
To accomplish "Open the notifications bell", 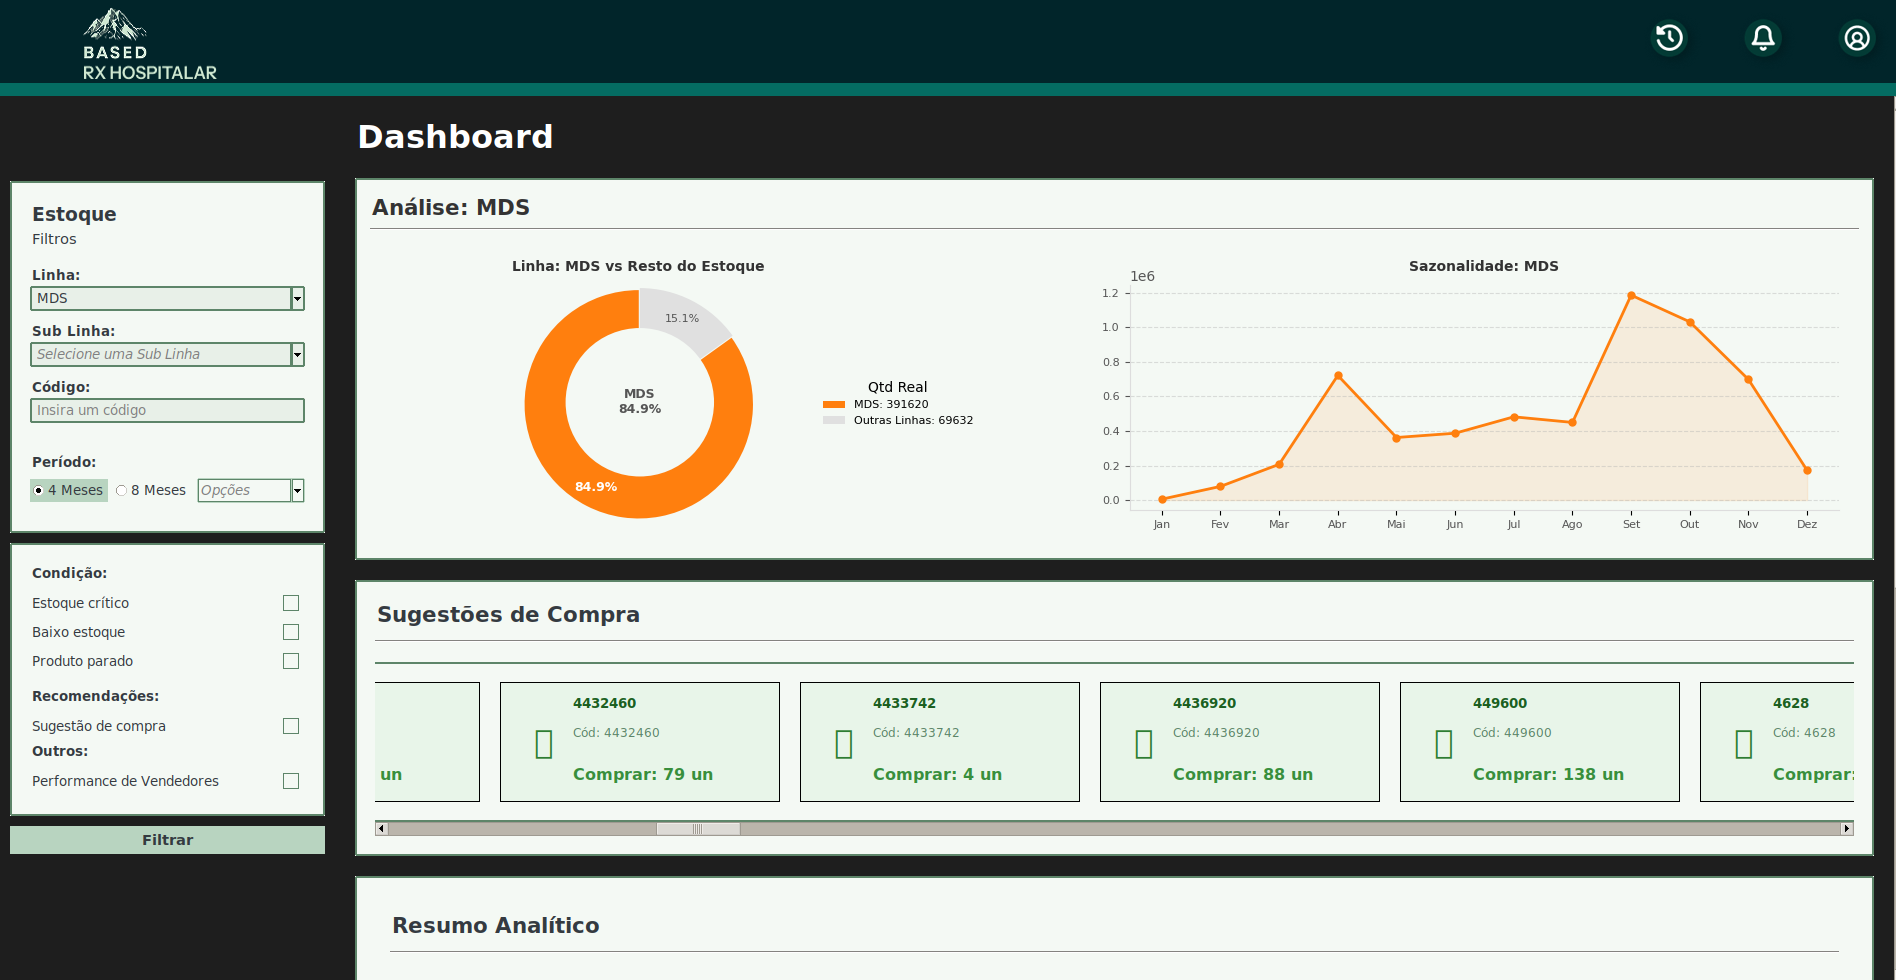I will pos(1763,38).
